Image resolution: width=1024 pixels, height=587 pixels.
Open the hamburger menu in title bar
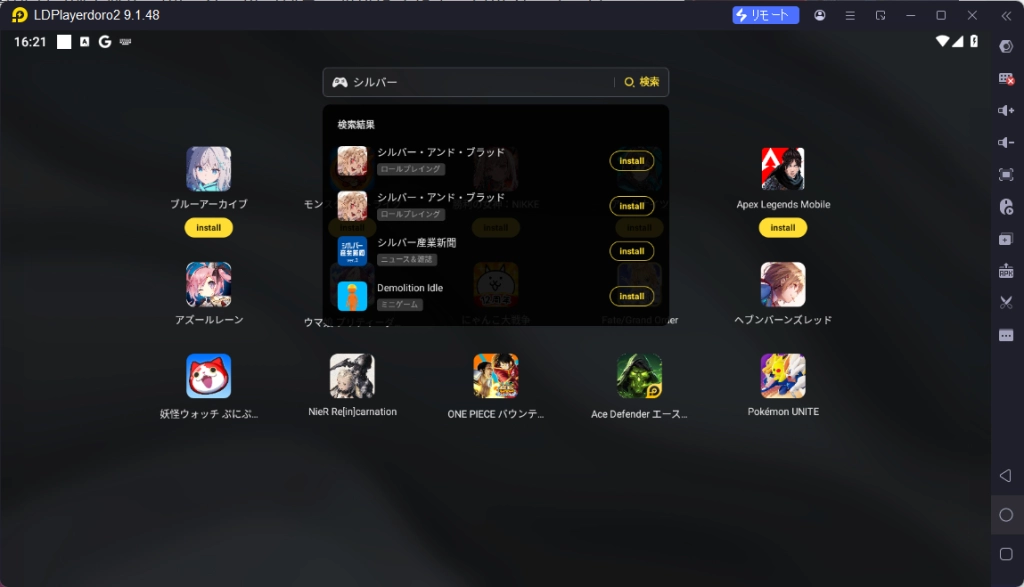point(850,15)
